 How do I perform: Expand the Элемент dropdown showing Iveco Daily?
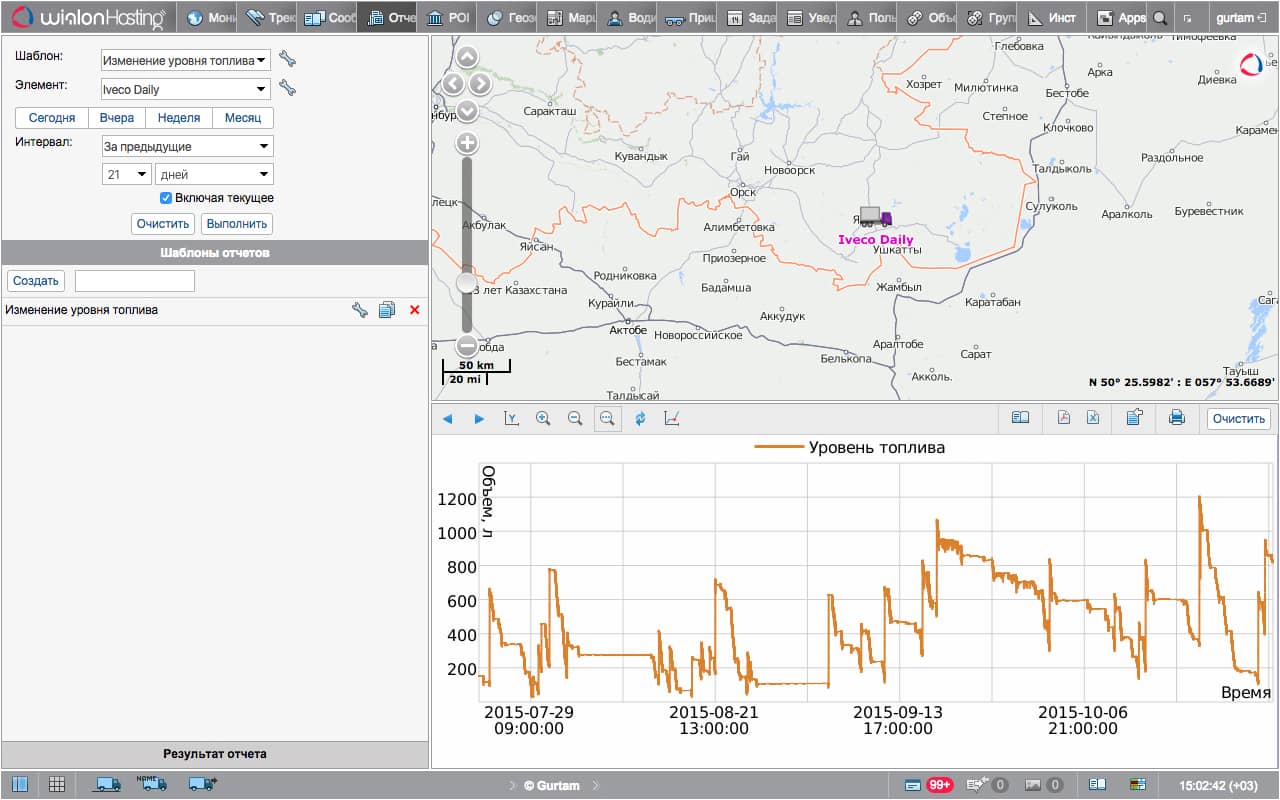[186, 90]
